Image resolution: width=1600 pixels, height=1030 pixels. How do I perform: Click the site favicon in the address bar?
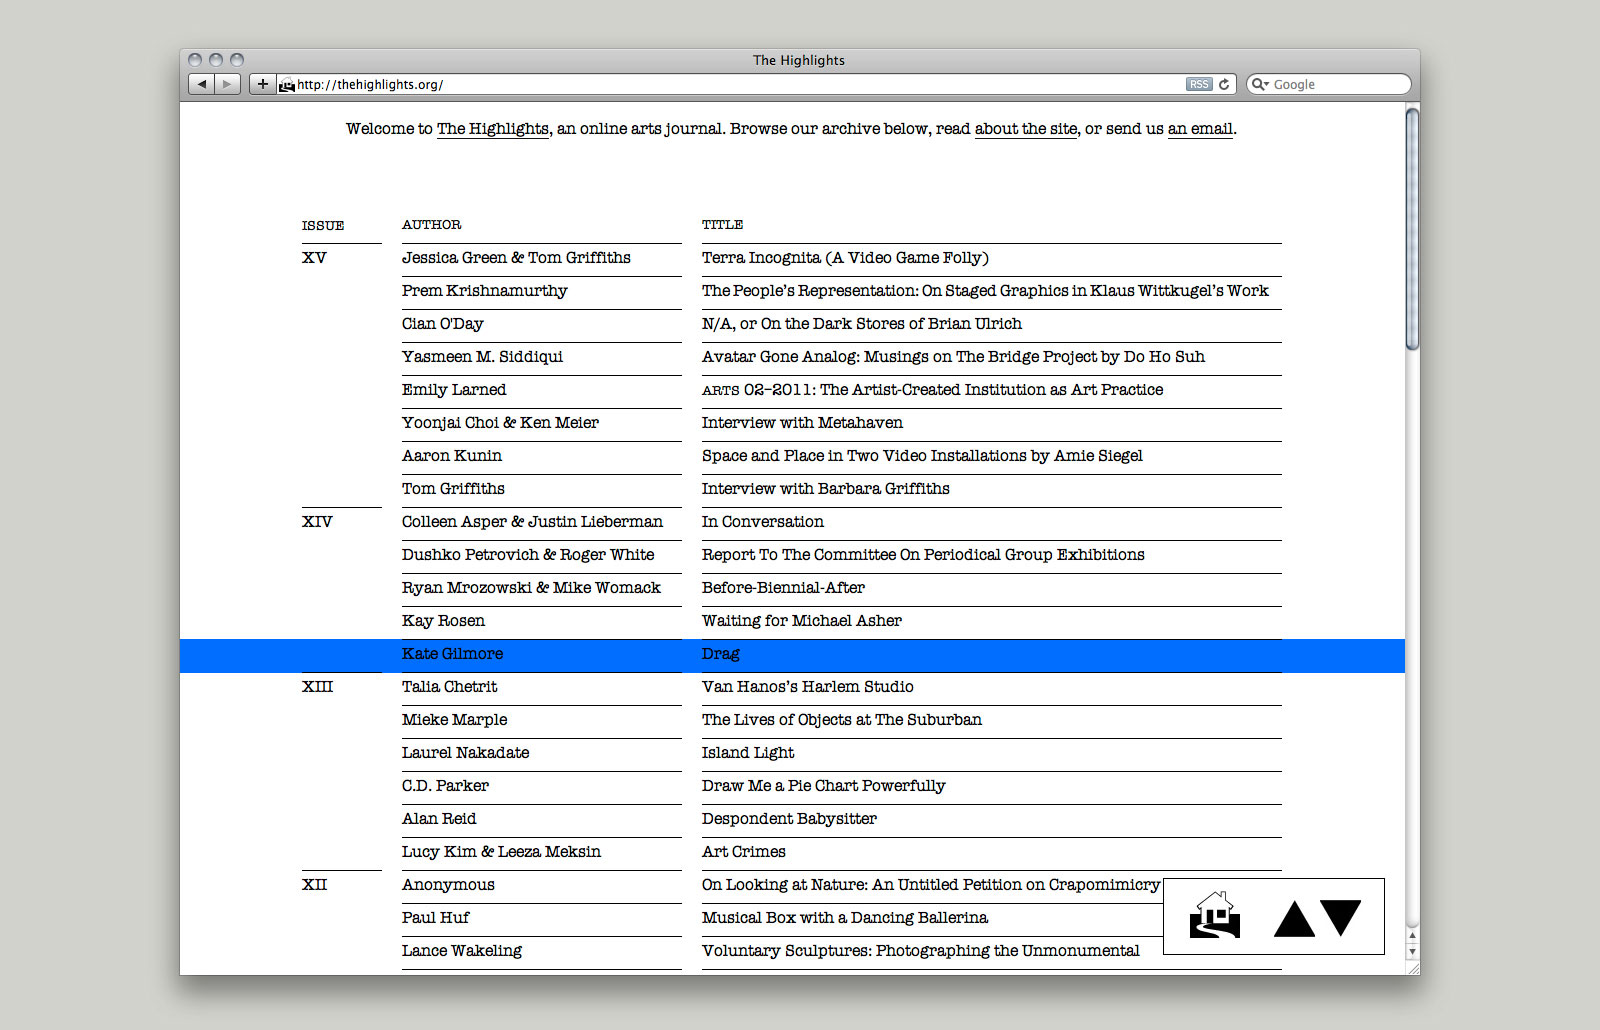click(287, 85)
